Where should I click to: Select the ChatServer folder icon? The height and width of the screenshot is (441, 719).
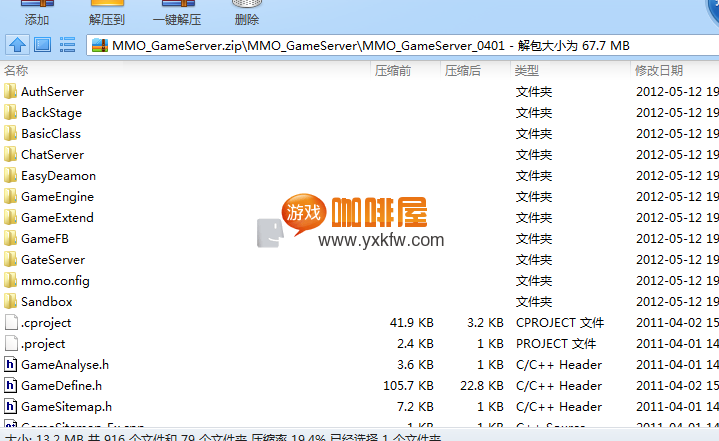coord(11,155)
